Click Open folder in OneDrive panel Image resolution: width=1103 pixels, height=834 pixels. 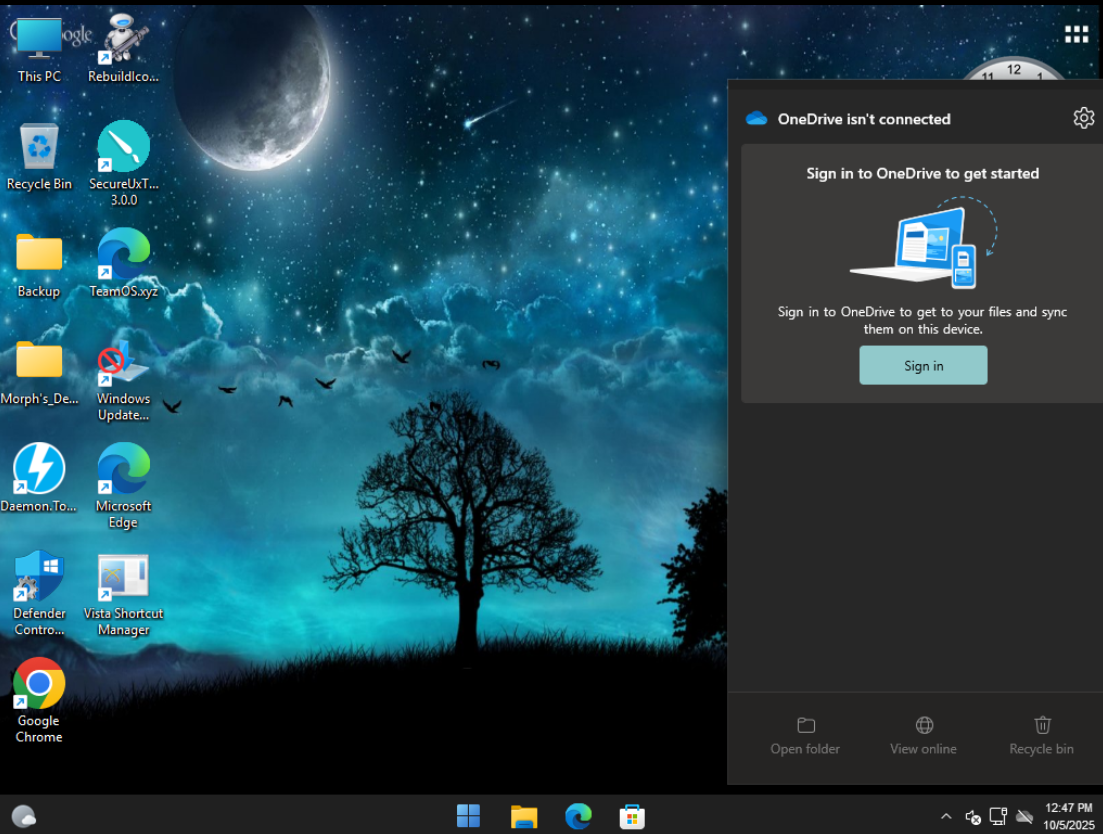[805, 735]
